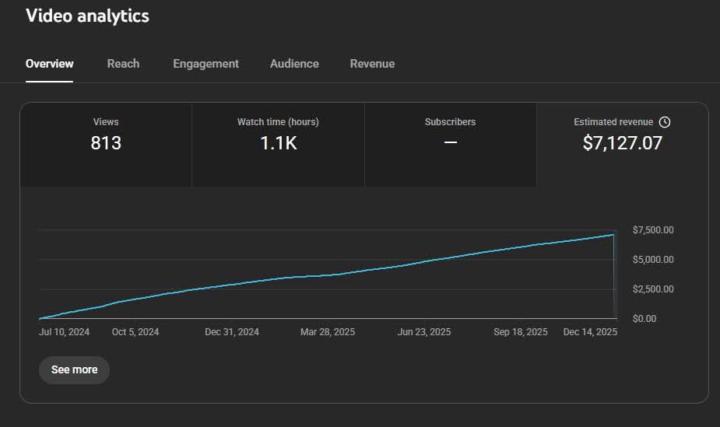Select the Views metric card
The height and width of the screenshot is (427, 720).
pyautogui.click(x=106, y=144)
